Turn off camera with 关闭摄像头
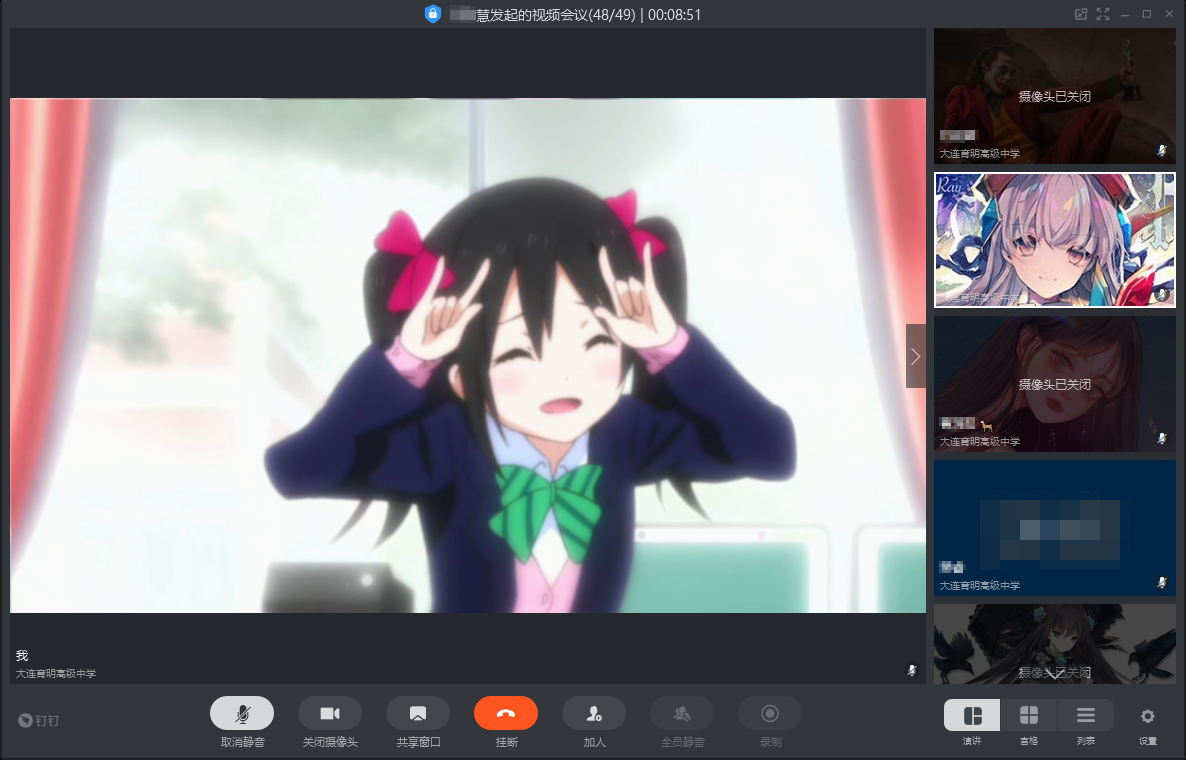 330,713
